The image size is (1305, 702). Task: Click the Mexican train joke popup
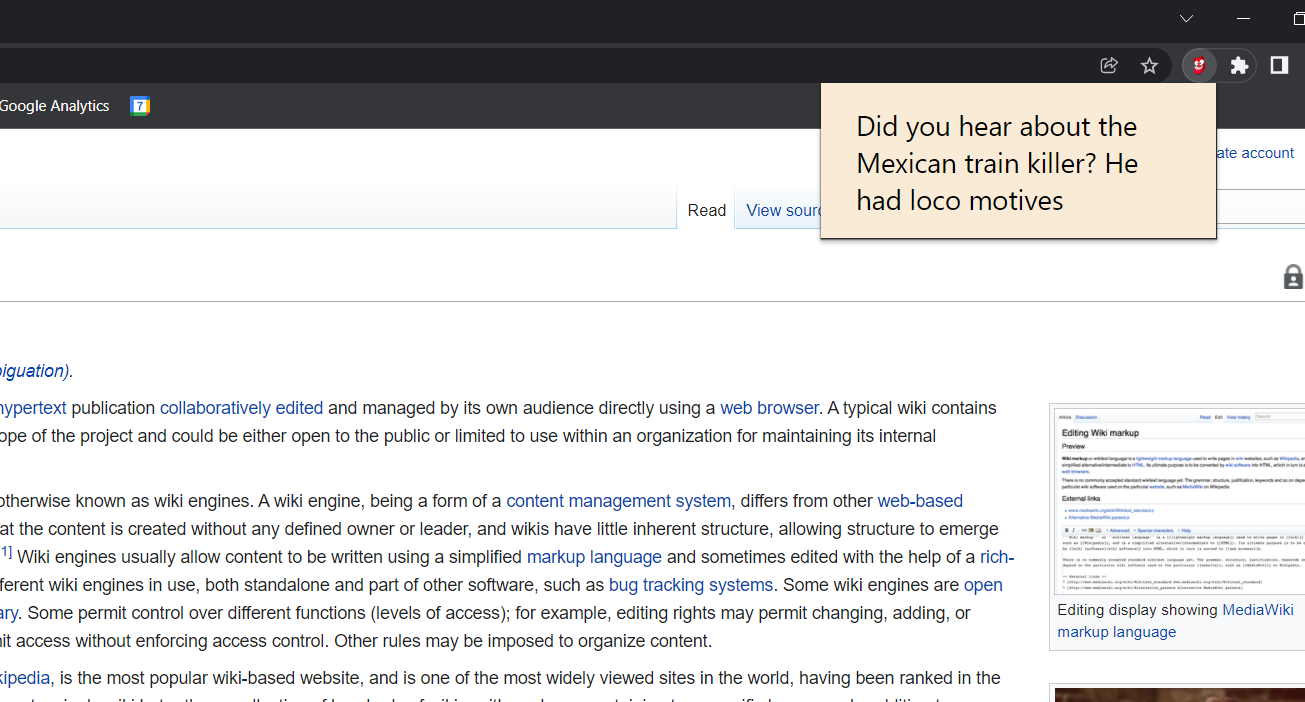[x=1018, y=162]
